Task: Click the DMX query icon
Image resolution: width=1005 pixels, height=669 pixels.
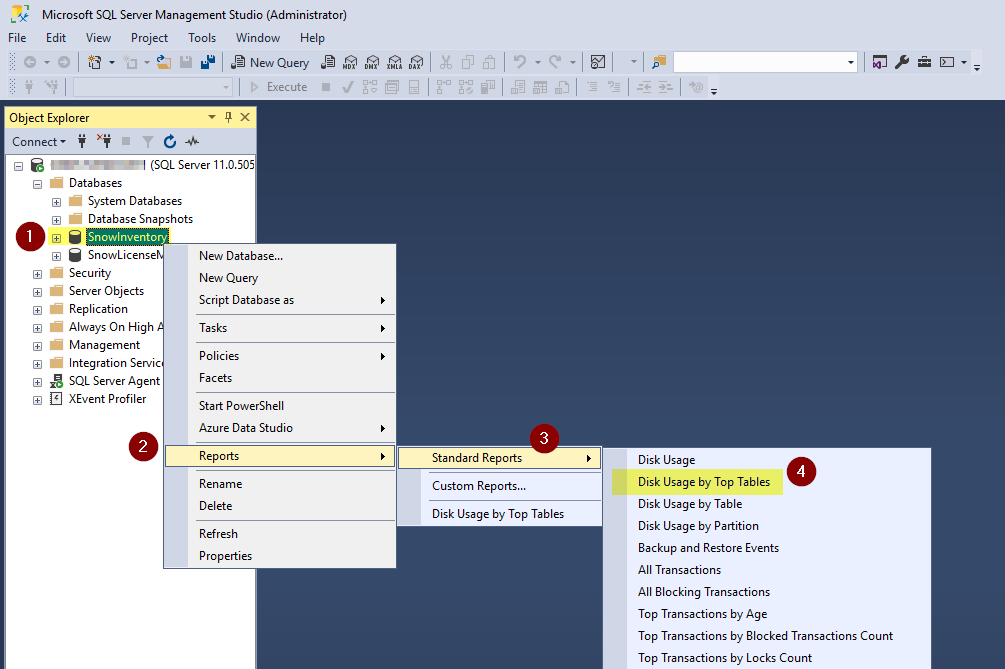Action: [x=372, y=62]
